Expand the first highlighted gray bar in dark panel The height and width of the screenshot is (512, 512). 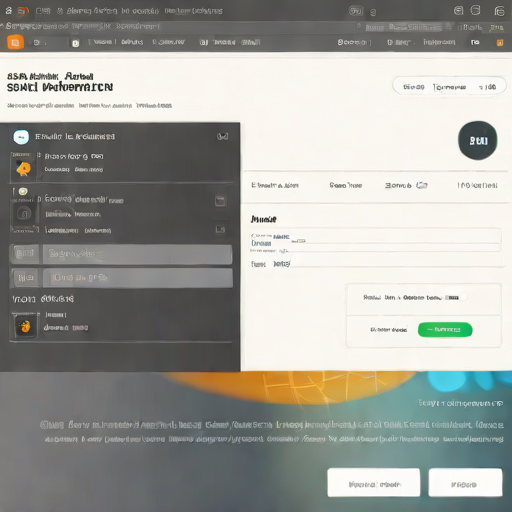tap(121, 254)
